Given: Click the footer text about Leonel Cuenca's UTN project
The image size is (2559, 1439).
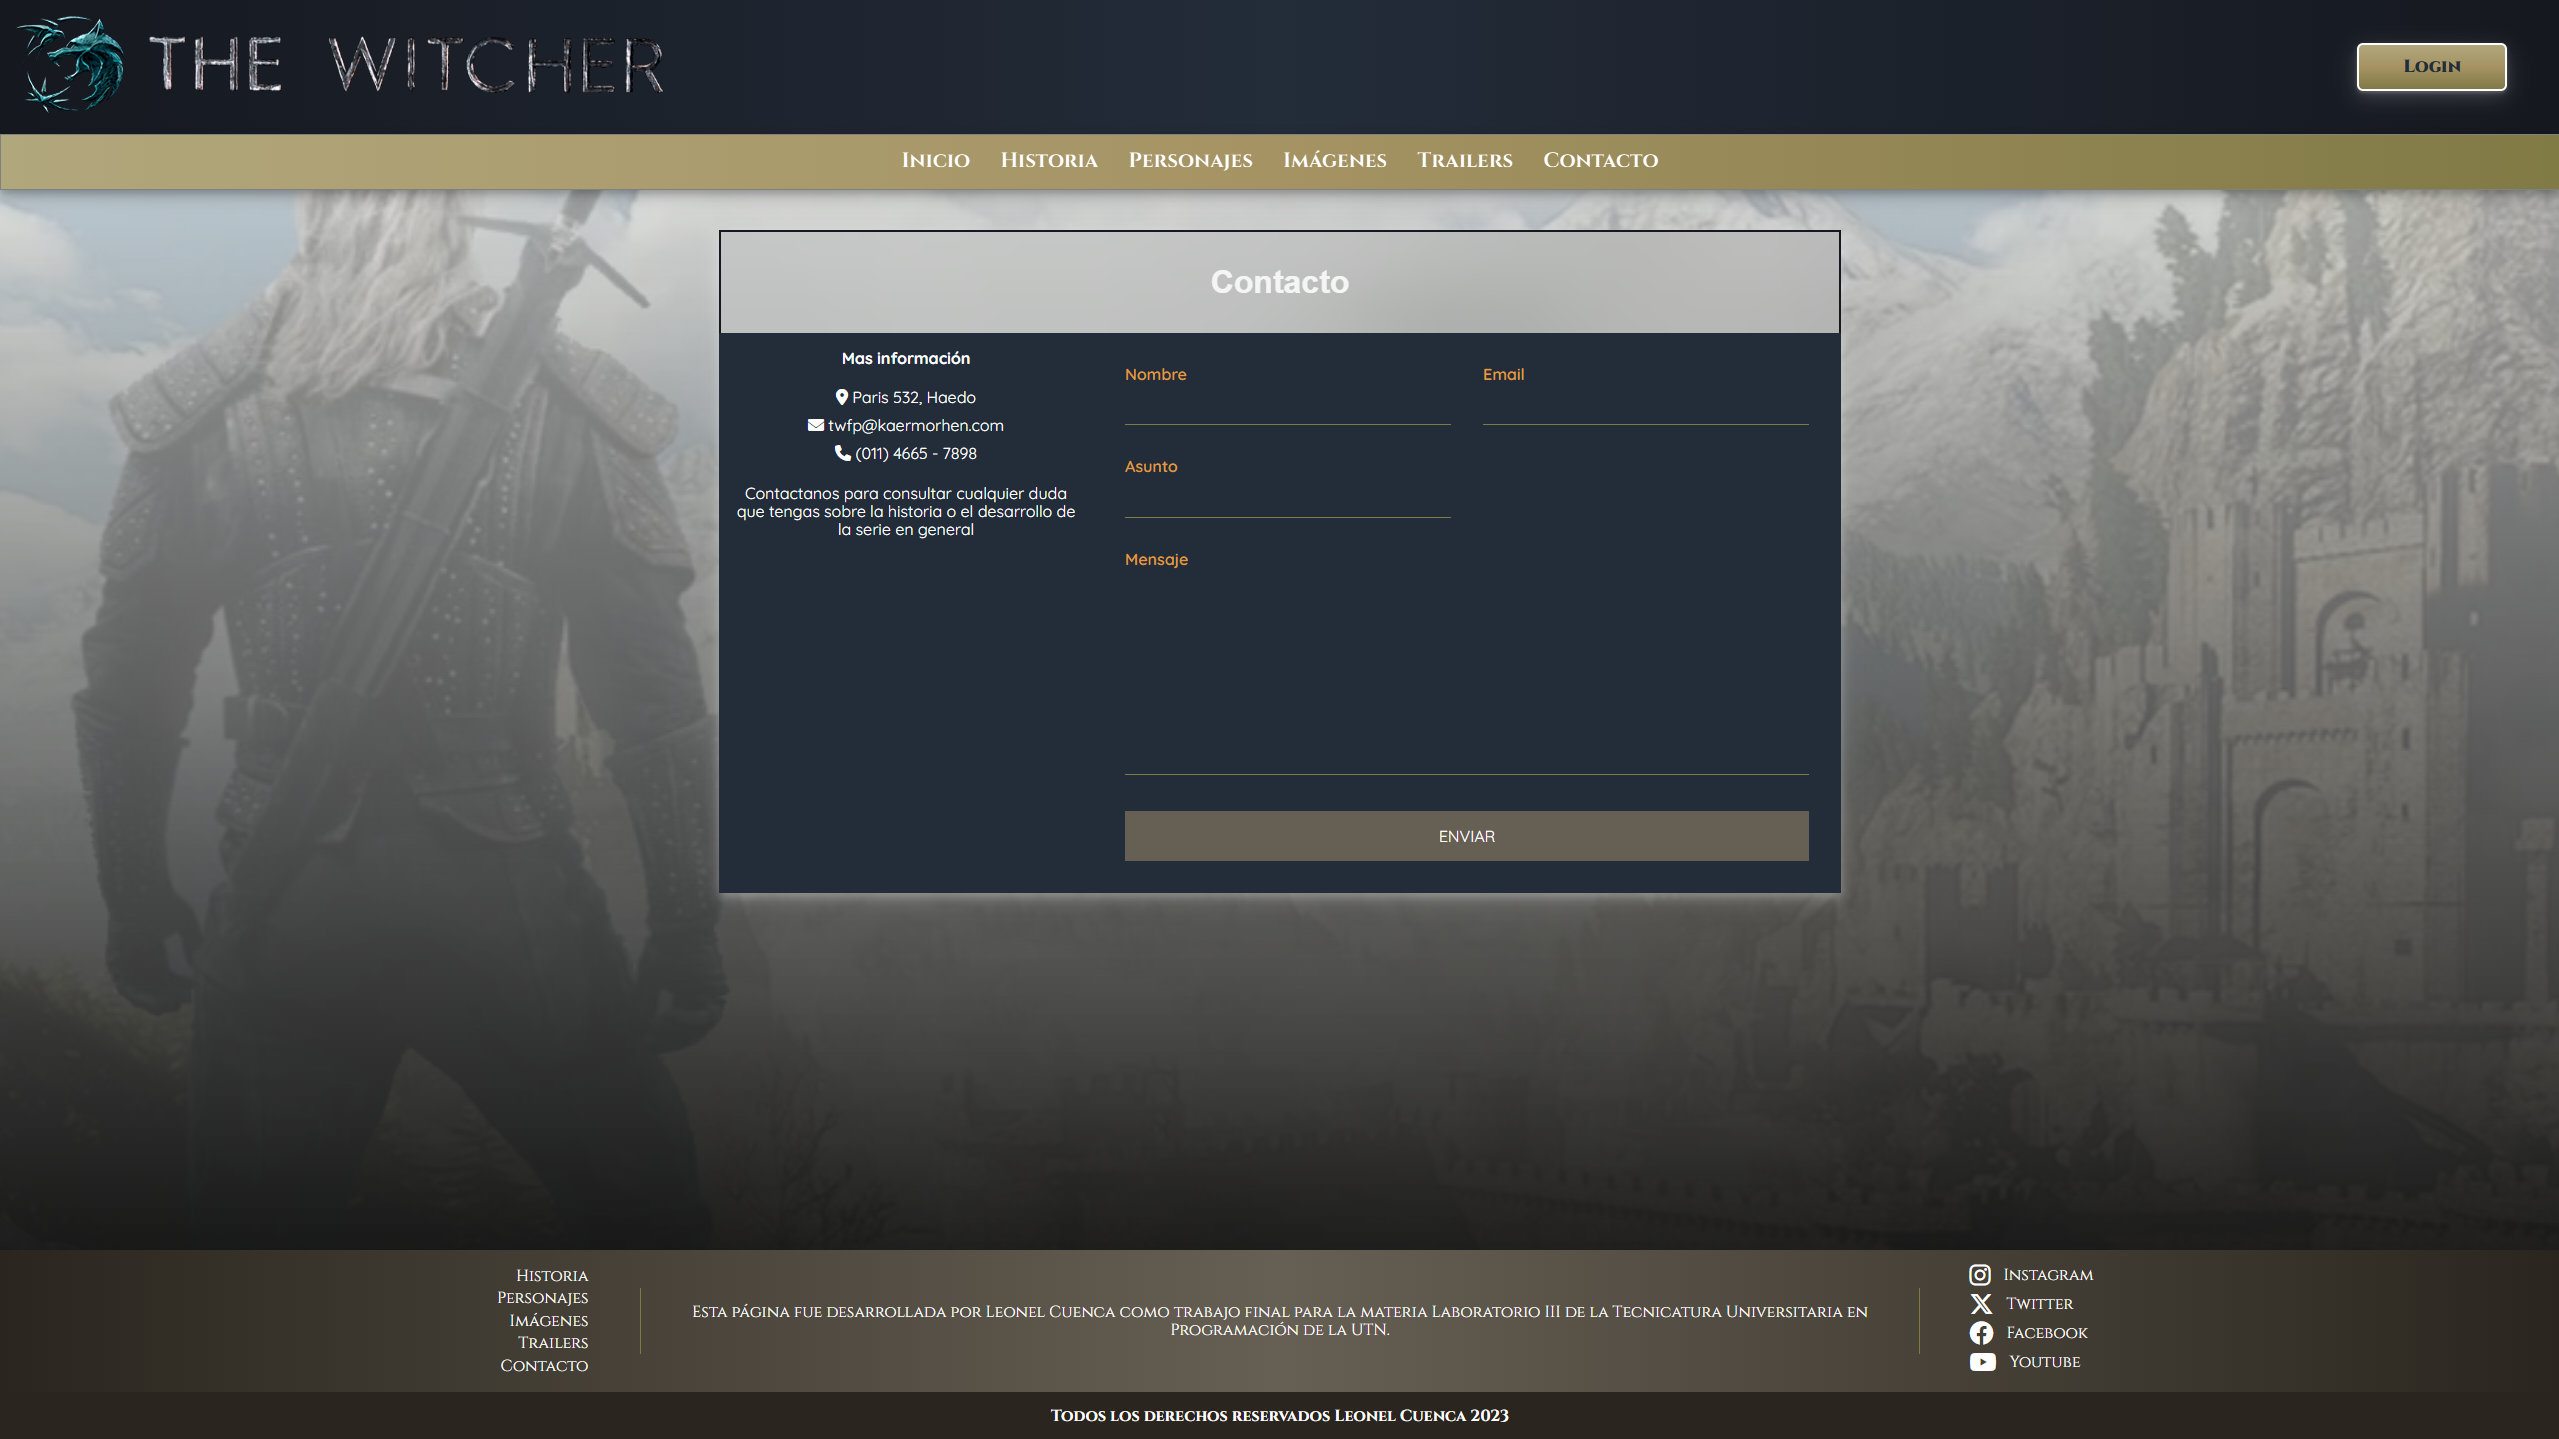Looking at the screenshot, I should (1280, 1321).
